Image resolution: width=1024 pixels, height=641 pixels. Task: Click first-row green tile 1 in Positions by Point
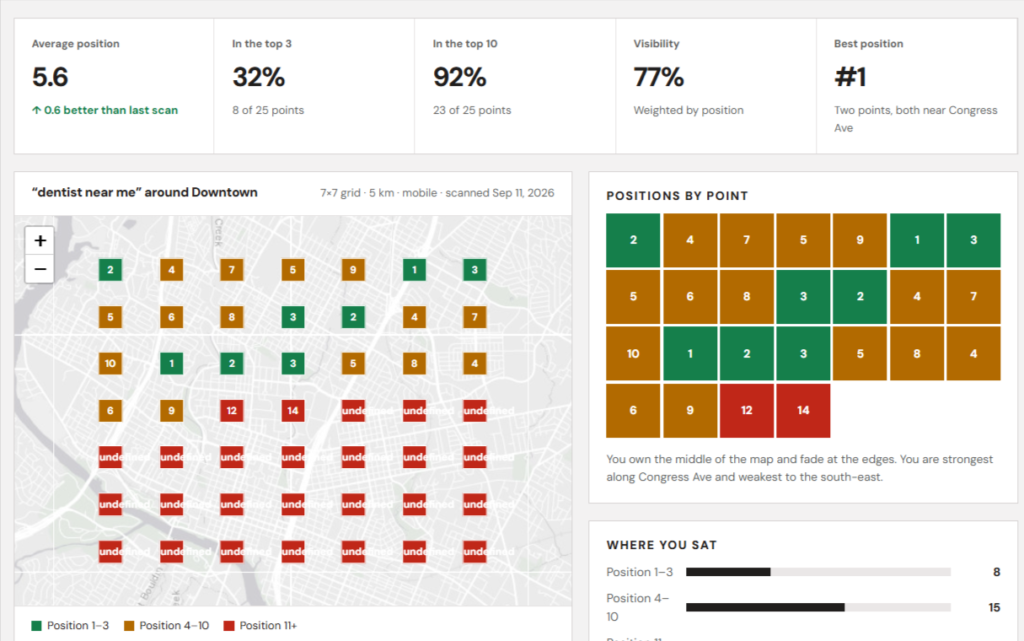[x=917, y=240]
